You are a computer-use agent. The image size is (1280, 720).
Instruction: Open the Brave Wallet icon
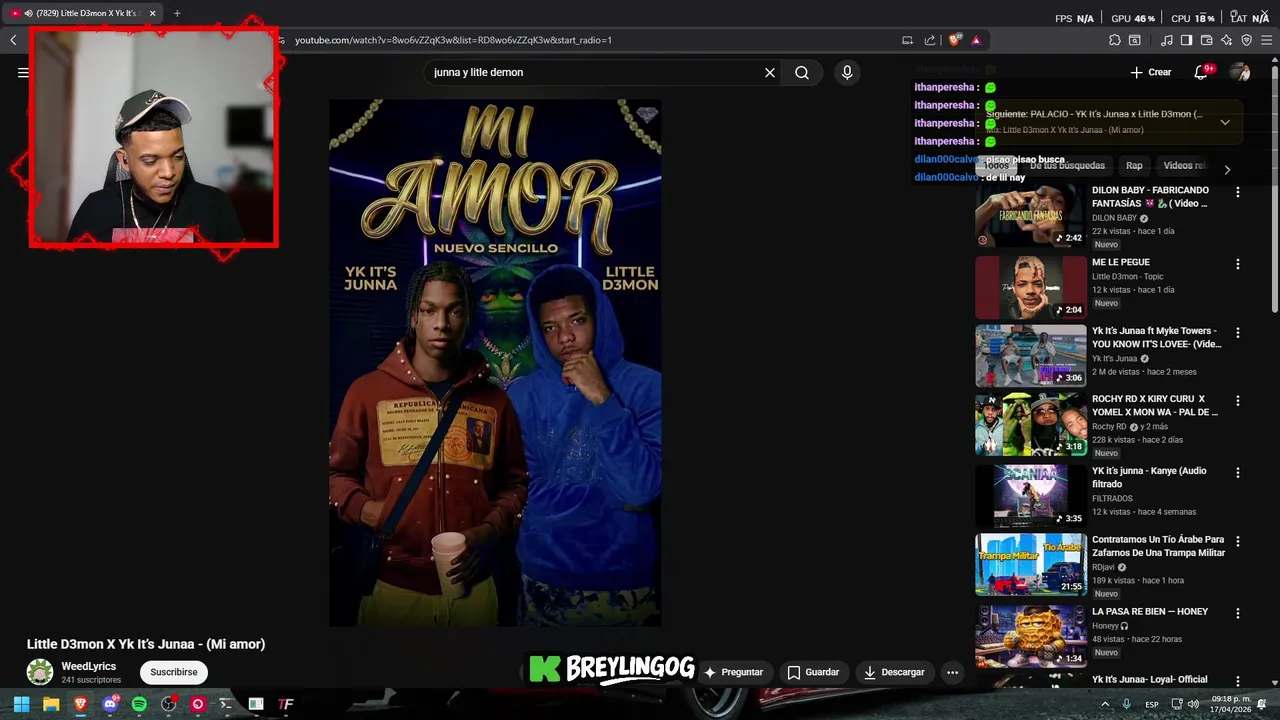[1206, 40]
